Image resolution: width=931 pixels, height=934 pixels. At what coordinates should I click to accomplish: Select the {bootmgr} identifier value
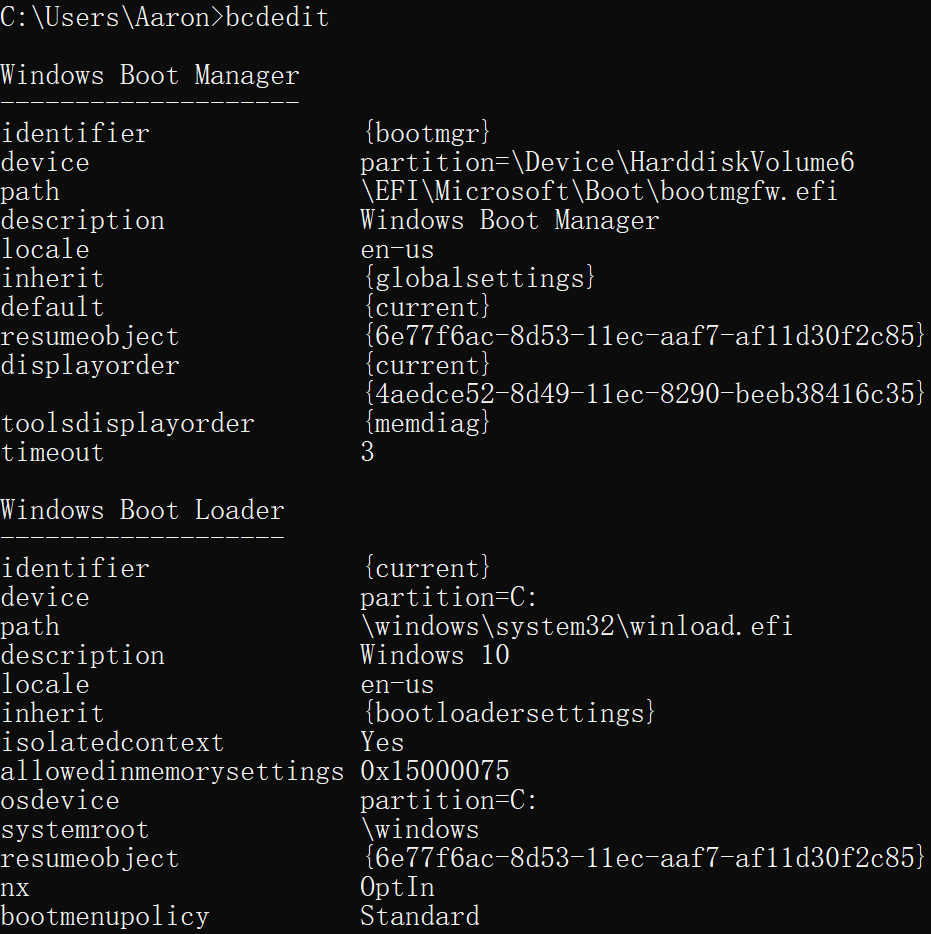(426, 133)
